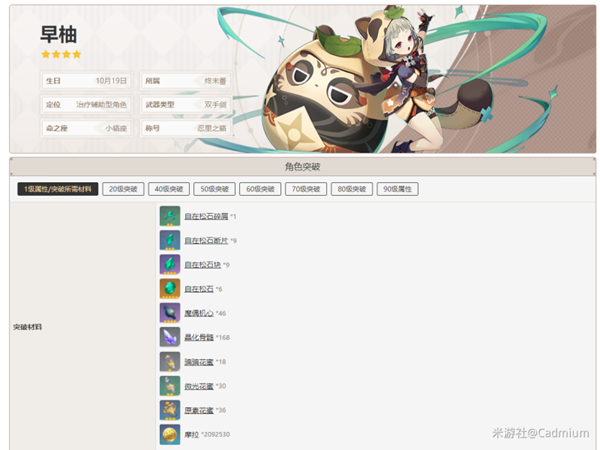Click the 晶化骨髓 material icon

coord(169,337)
